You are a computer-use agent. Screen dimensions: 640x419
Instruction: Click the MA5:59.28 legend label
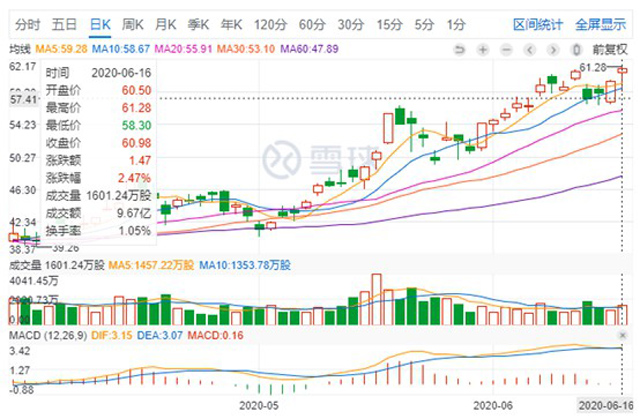coord(61,49)
